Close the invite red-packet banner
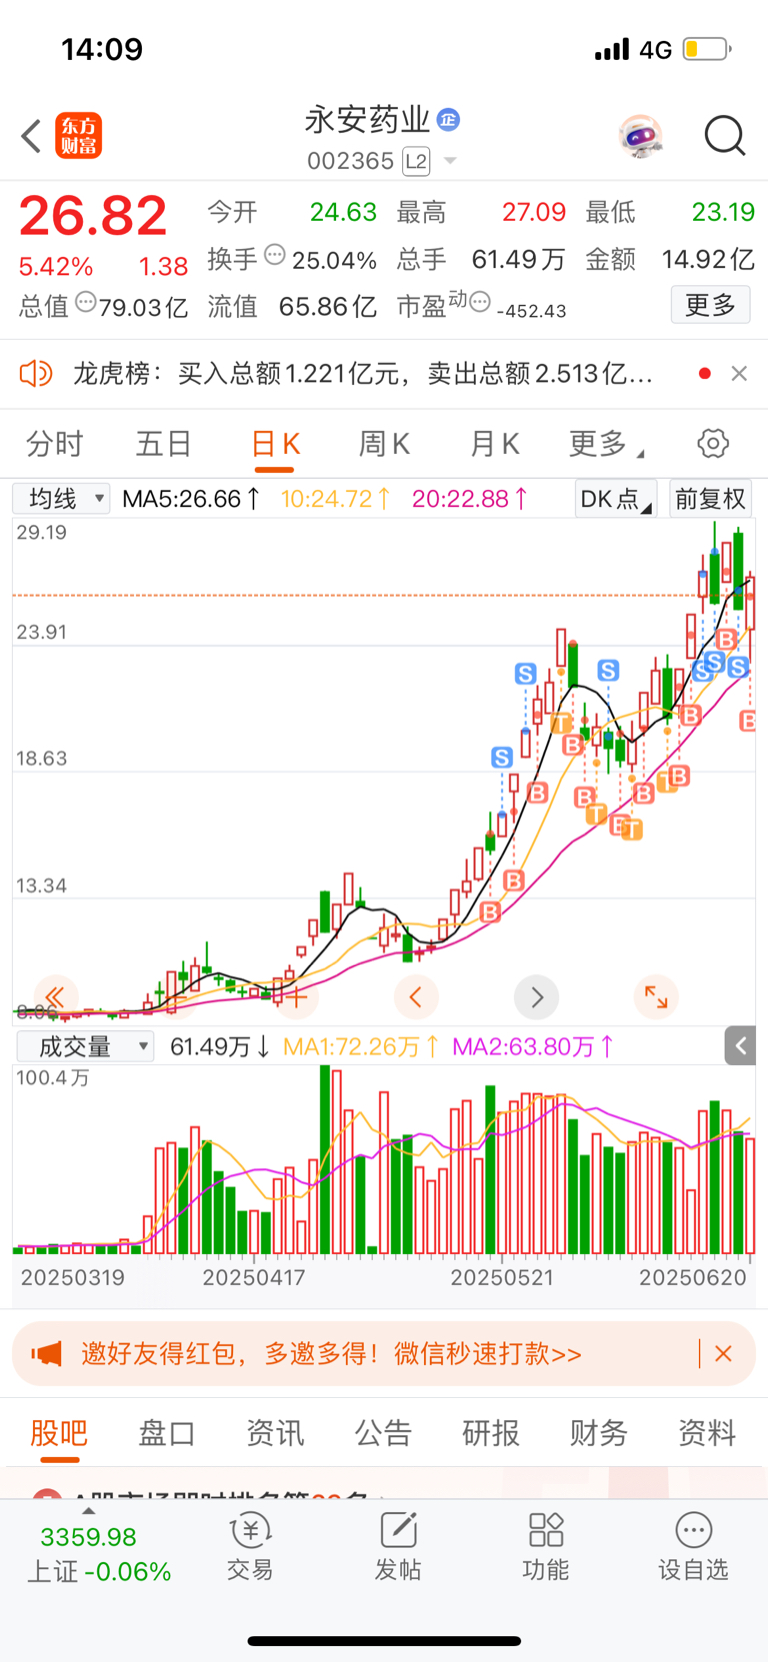This screenshot has width=768, height=1663. [724, 1354]
